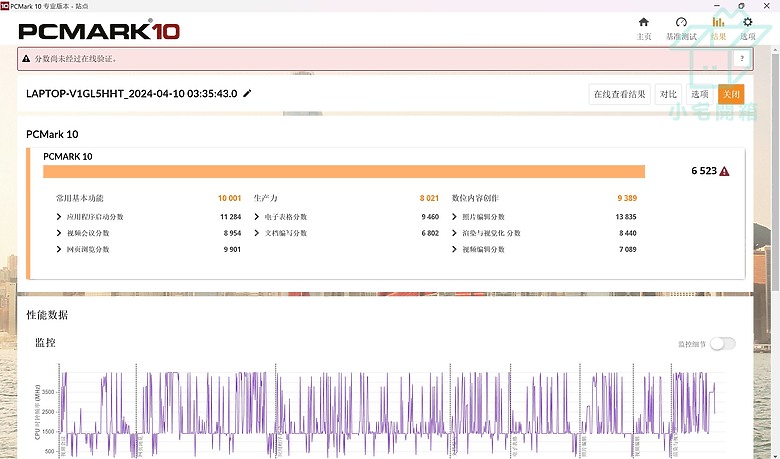Switch to the 结果 results chart icon
The image size is (780, 459).
tap(718, 22)
